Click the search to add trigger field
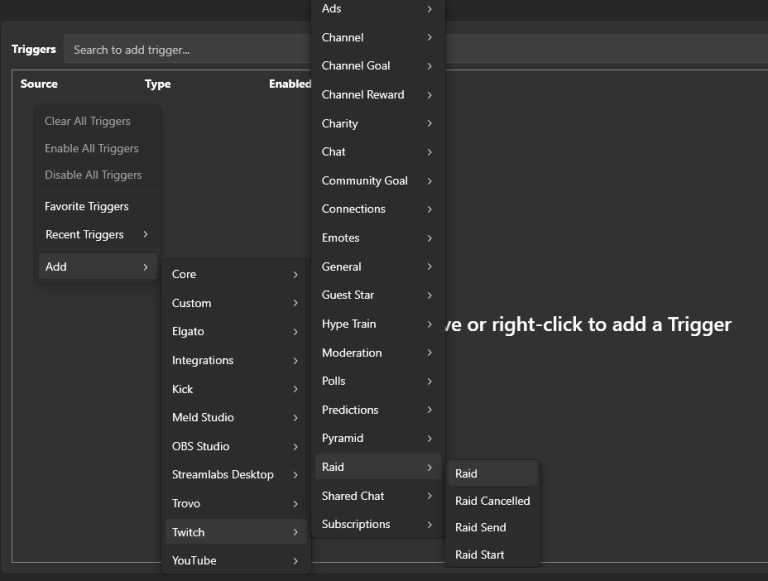 (x=190, y=50)
